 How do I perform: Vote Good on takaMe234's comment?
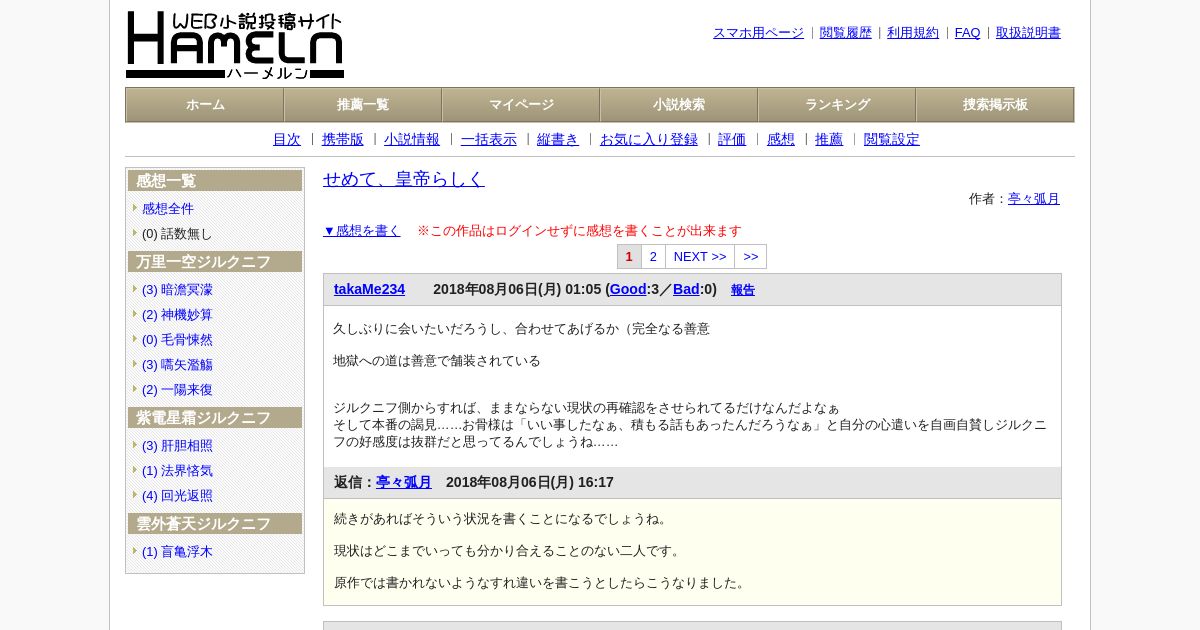click(x=628, y=290)
